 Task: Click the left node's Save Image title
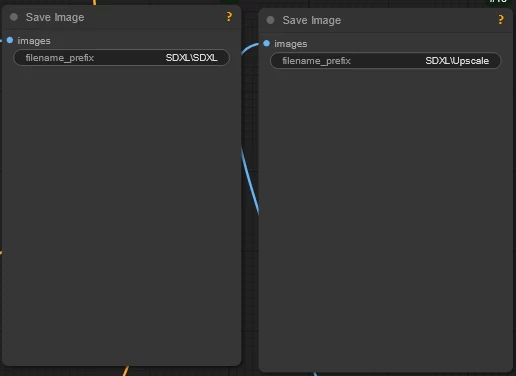pyautogui.click(x=55, y=17)
